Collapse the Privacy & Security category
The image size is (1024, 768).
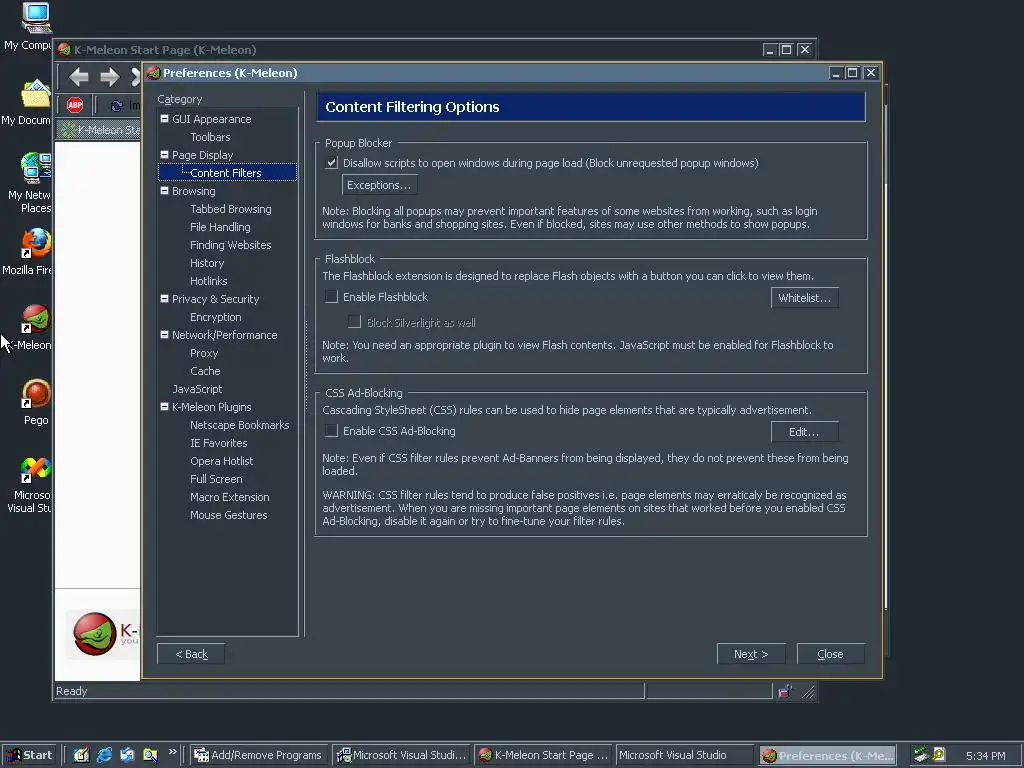tap(165, 298)
